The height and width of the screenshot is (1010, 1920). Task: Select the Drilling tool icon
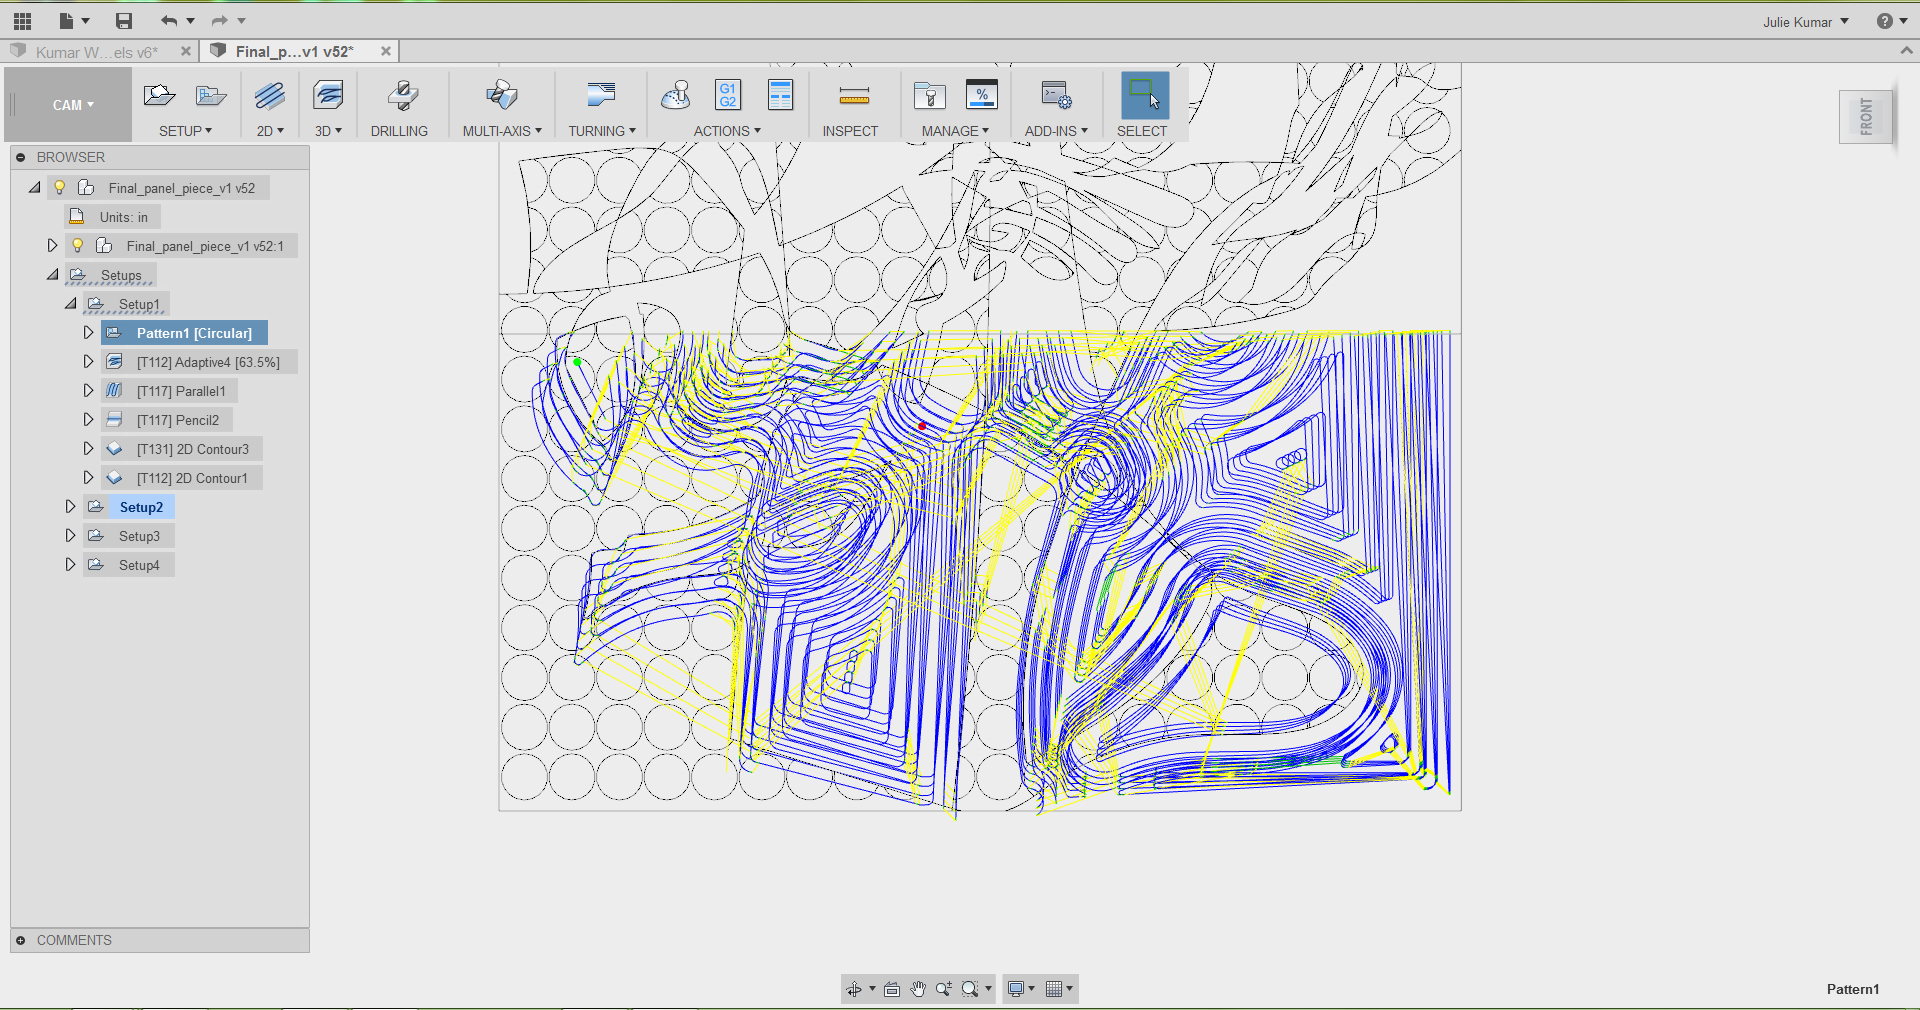click(x=402, y=96)
